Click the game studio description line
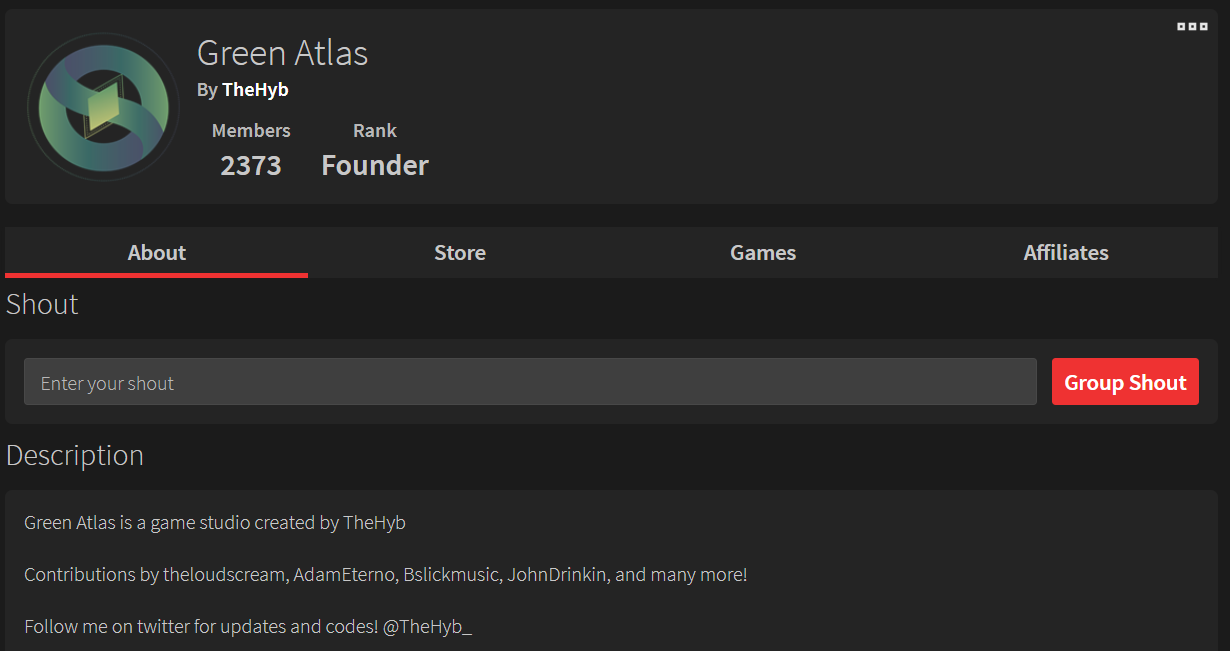This screenshot has height=651, width=1230. [215, 523]
